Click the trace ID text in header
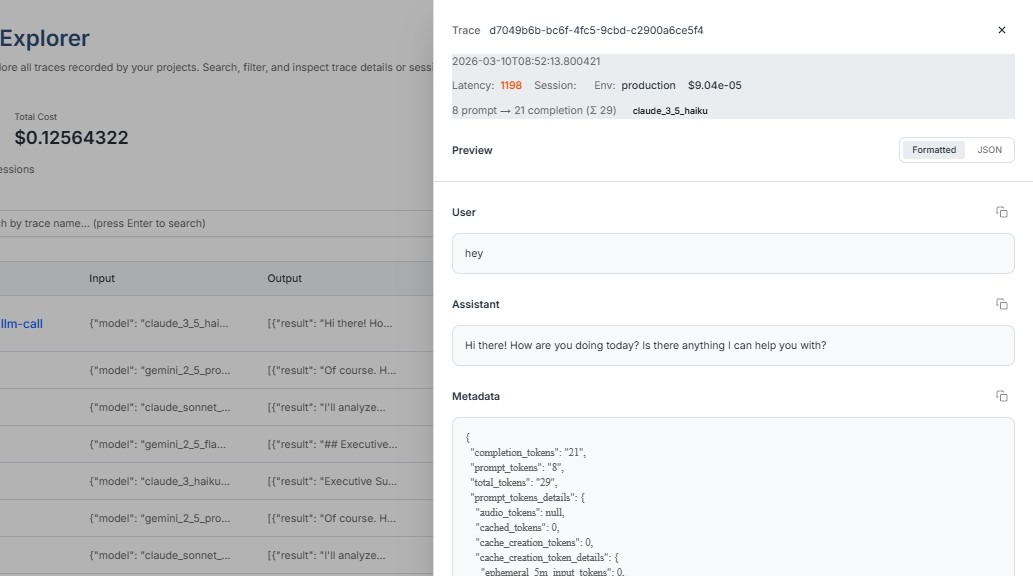 coord(596,31)
